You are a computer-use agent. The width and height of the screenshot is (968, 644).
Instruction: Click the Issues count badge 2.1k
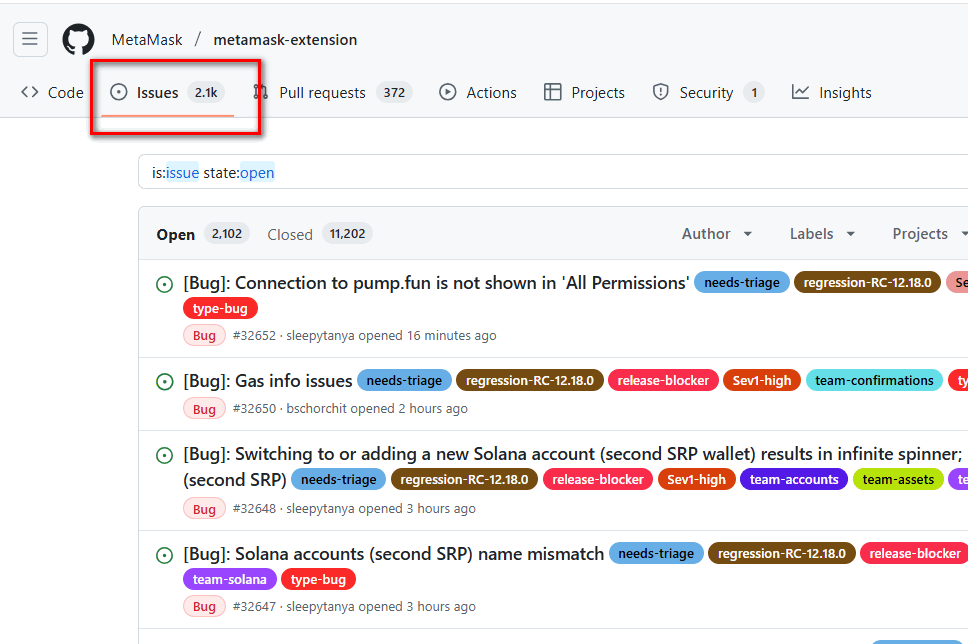206,93
